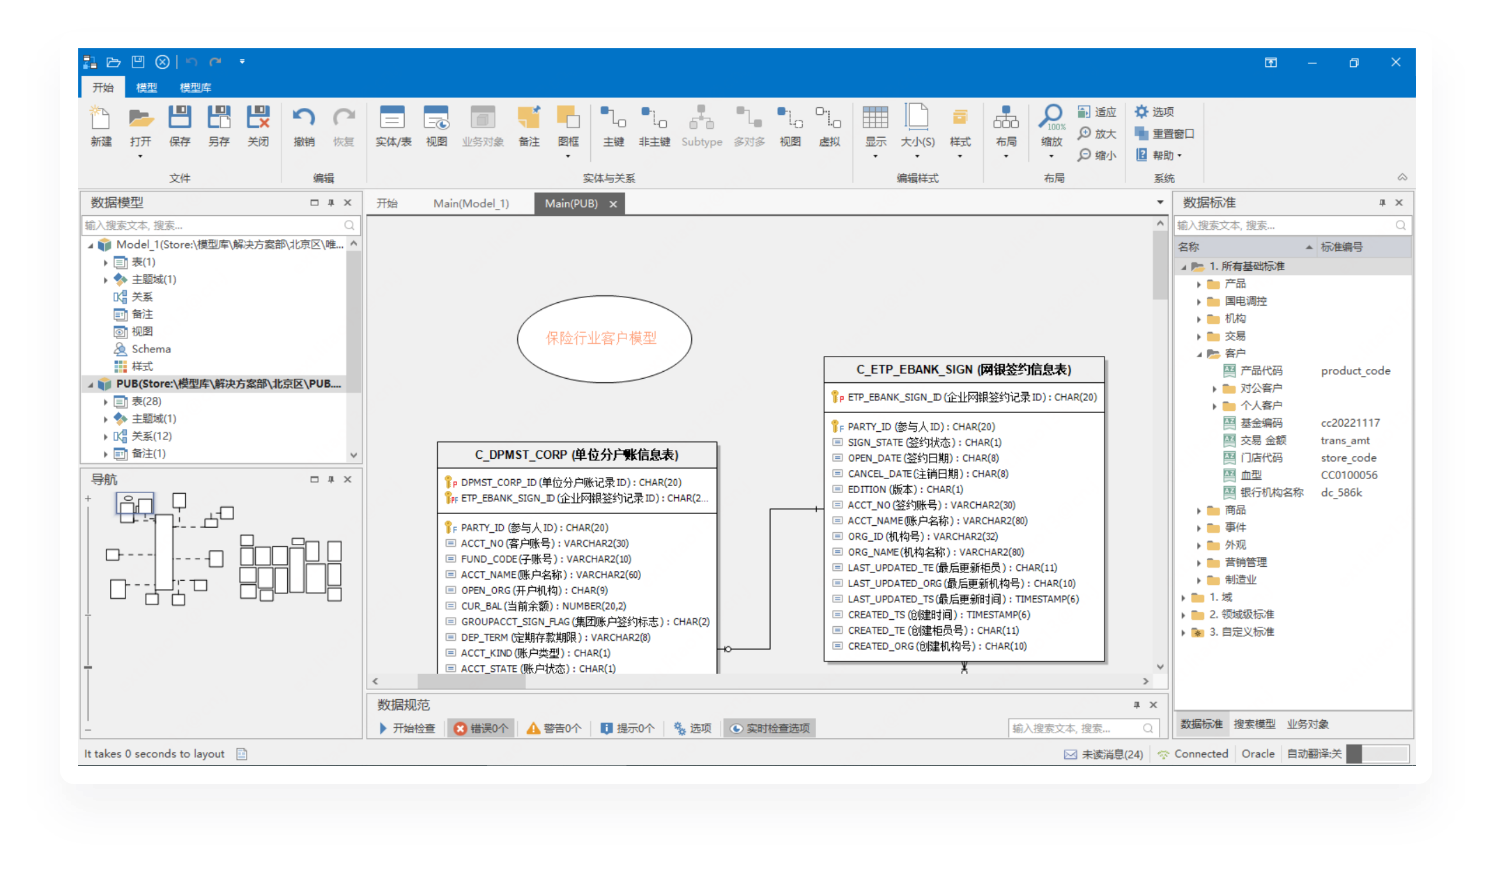The image size is (1492, 872).
Task: Pin the 数据模型 panel
Action: pyautogui.click(x=331, y=202)
